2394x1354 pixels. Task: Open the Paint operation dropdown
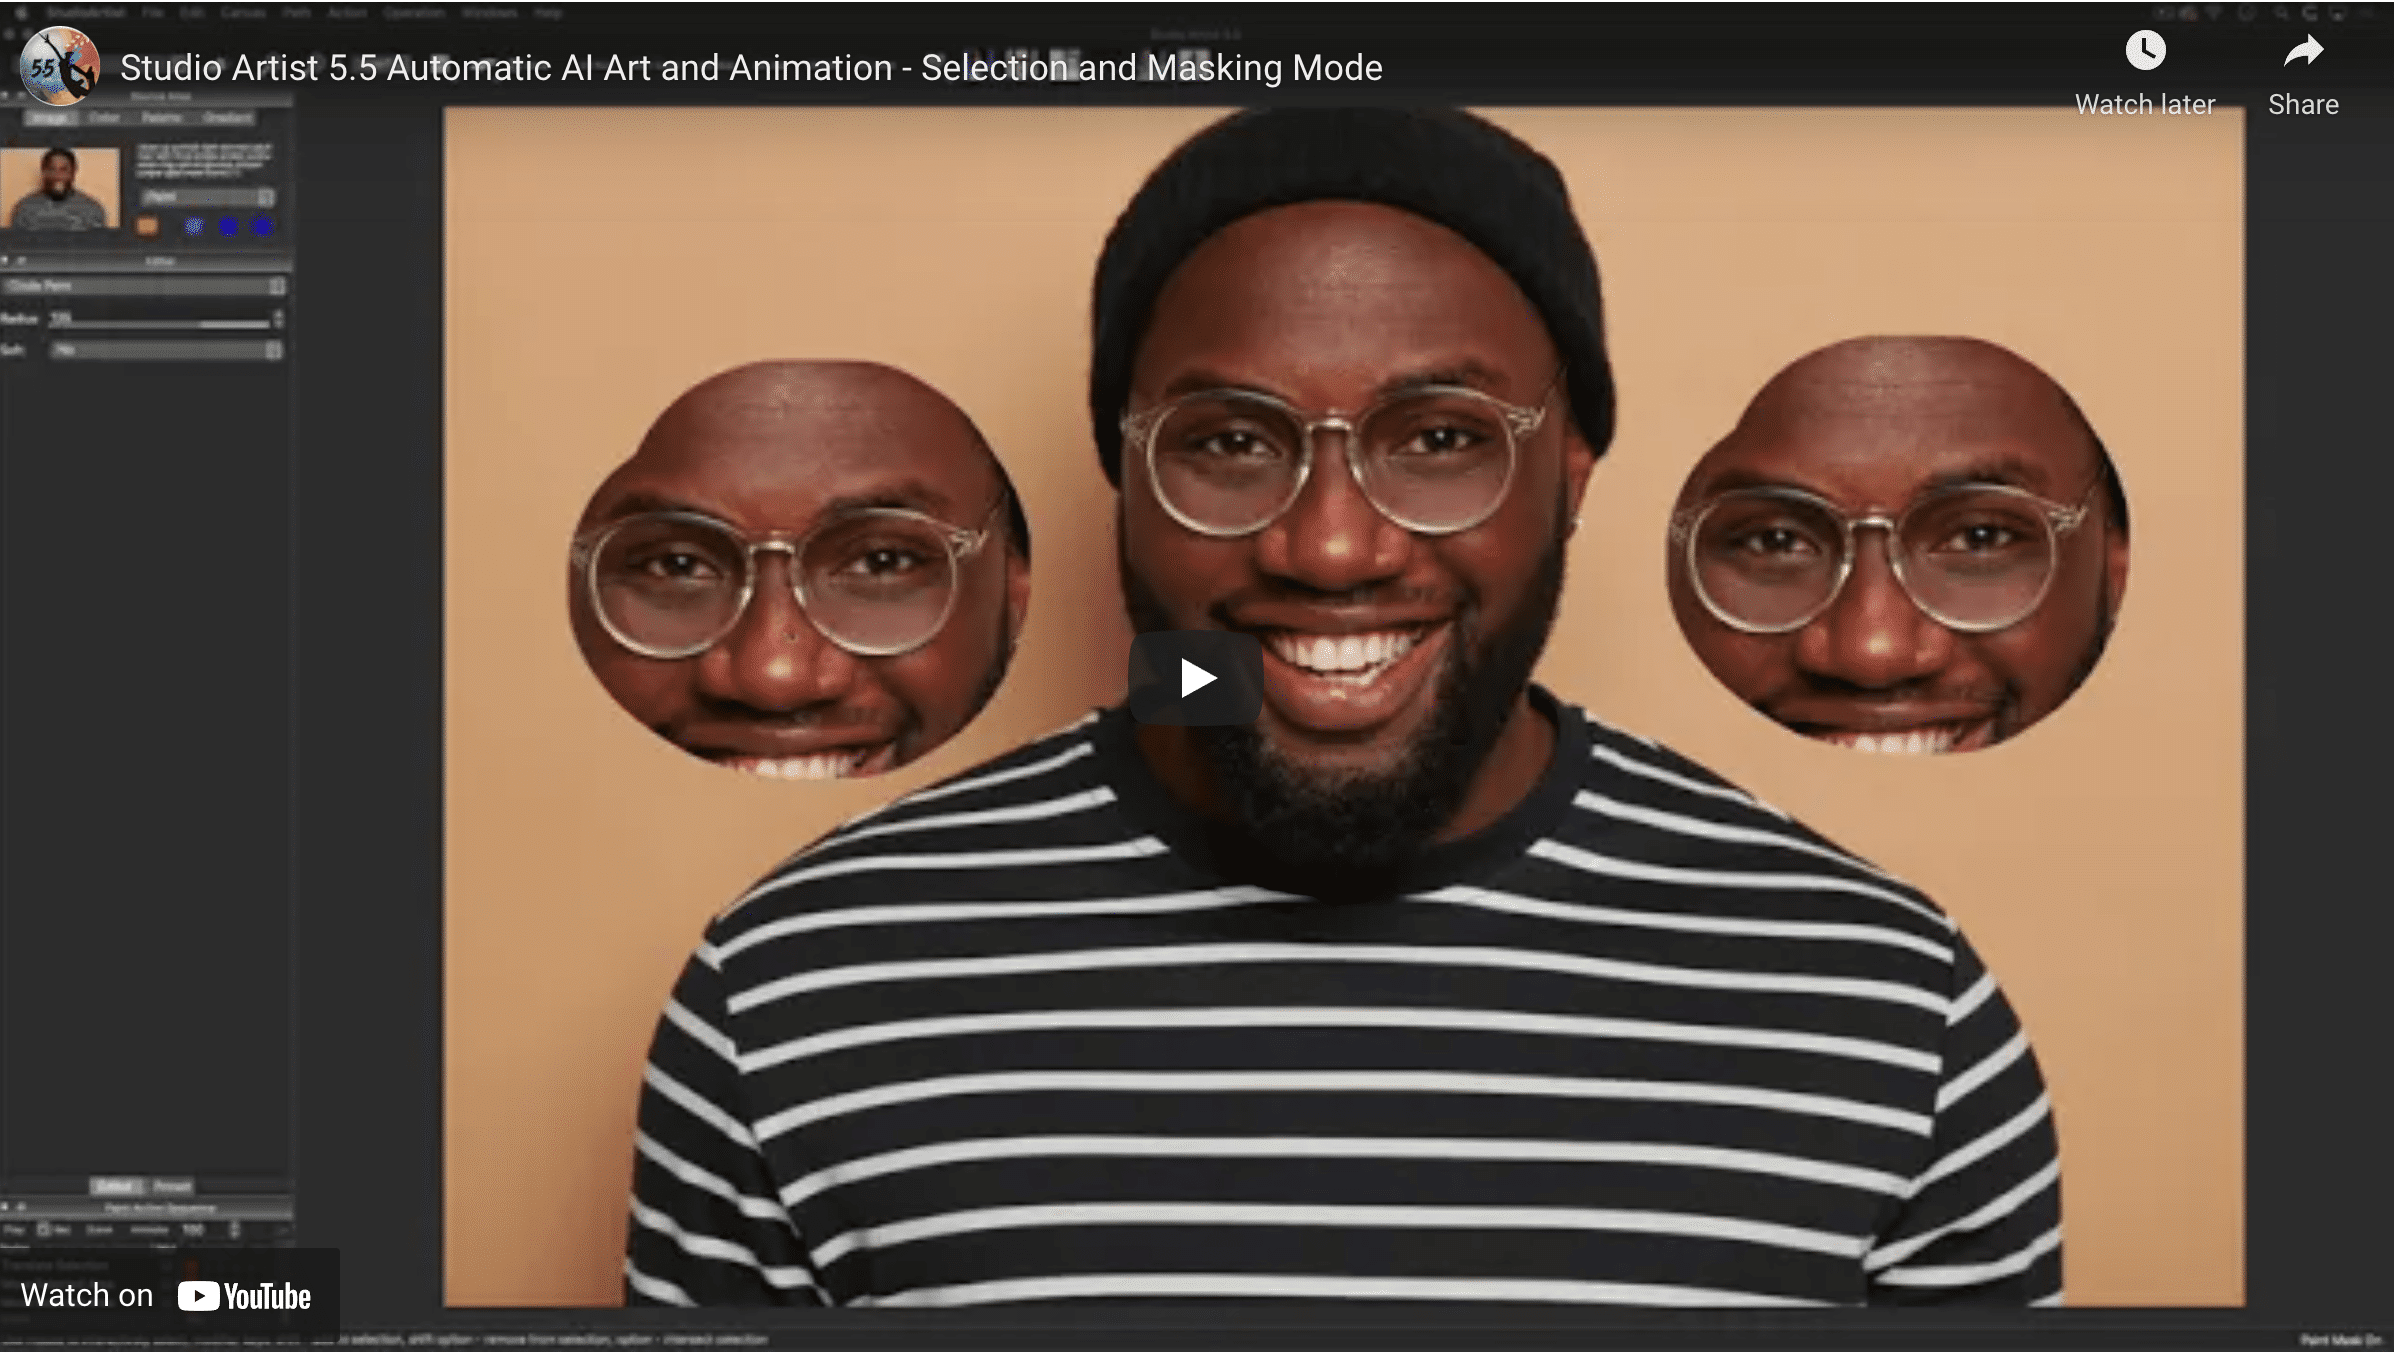coord(210,197)
